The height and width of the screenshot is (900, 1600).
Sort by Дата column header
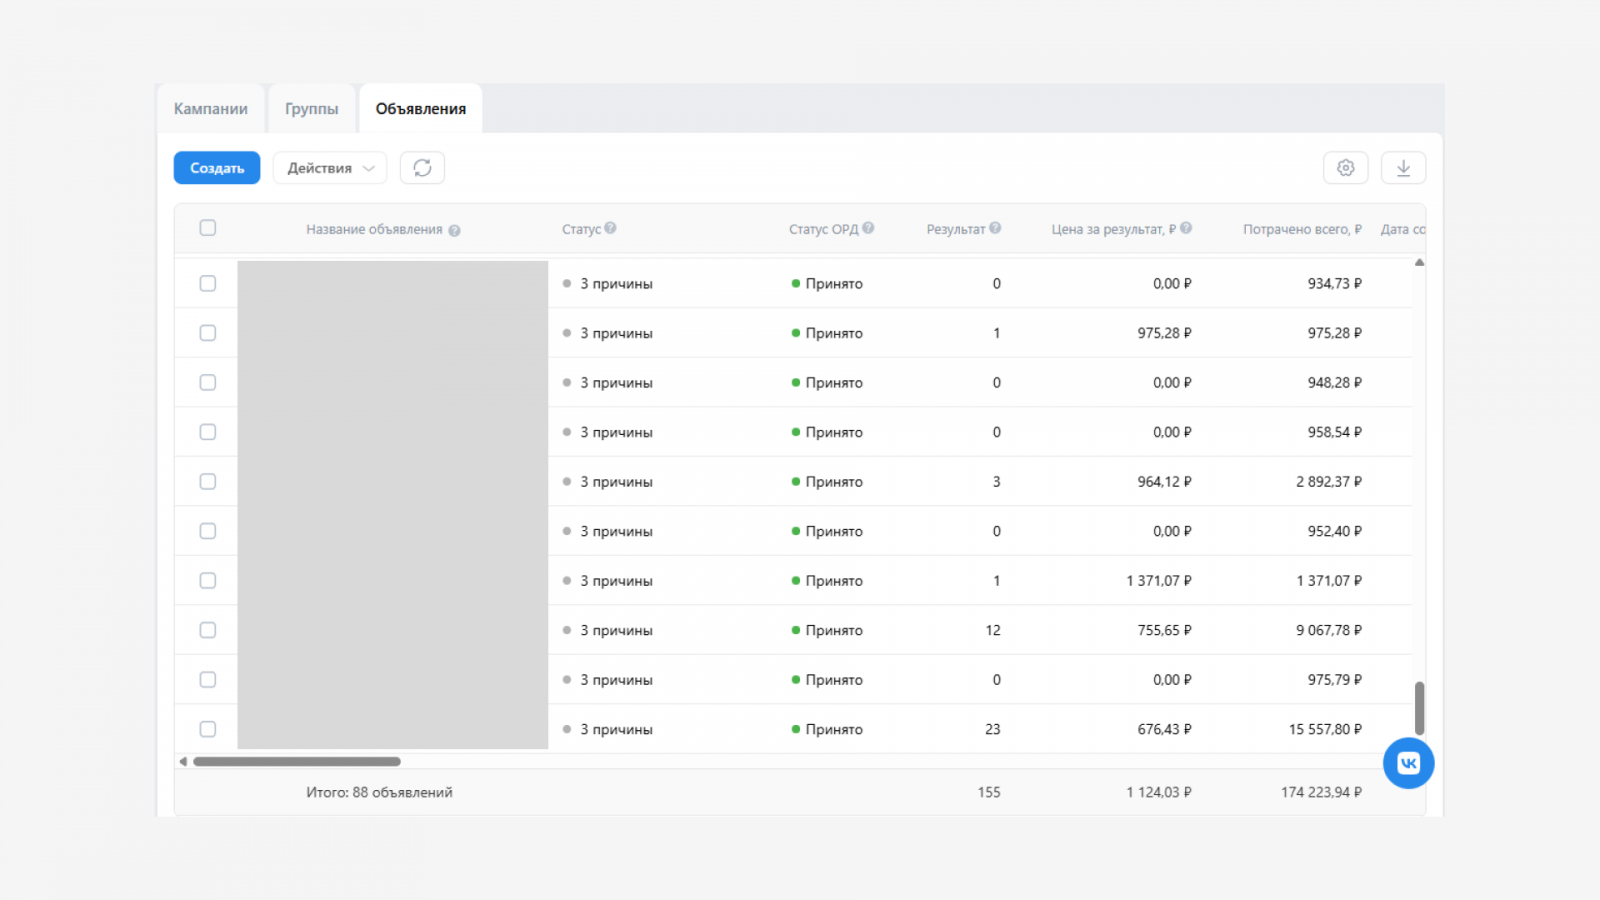1403,229
